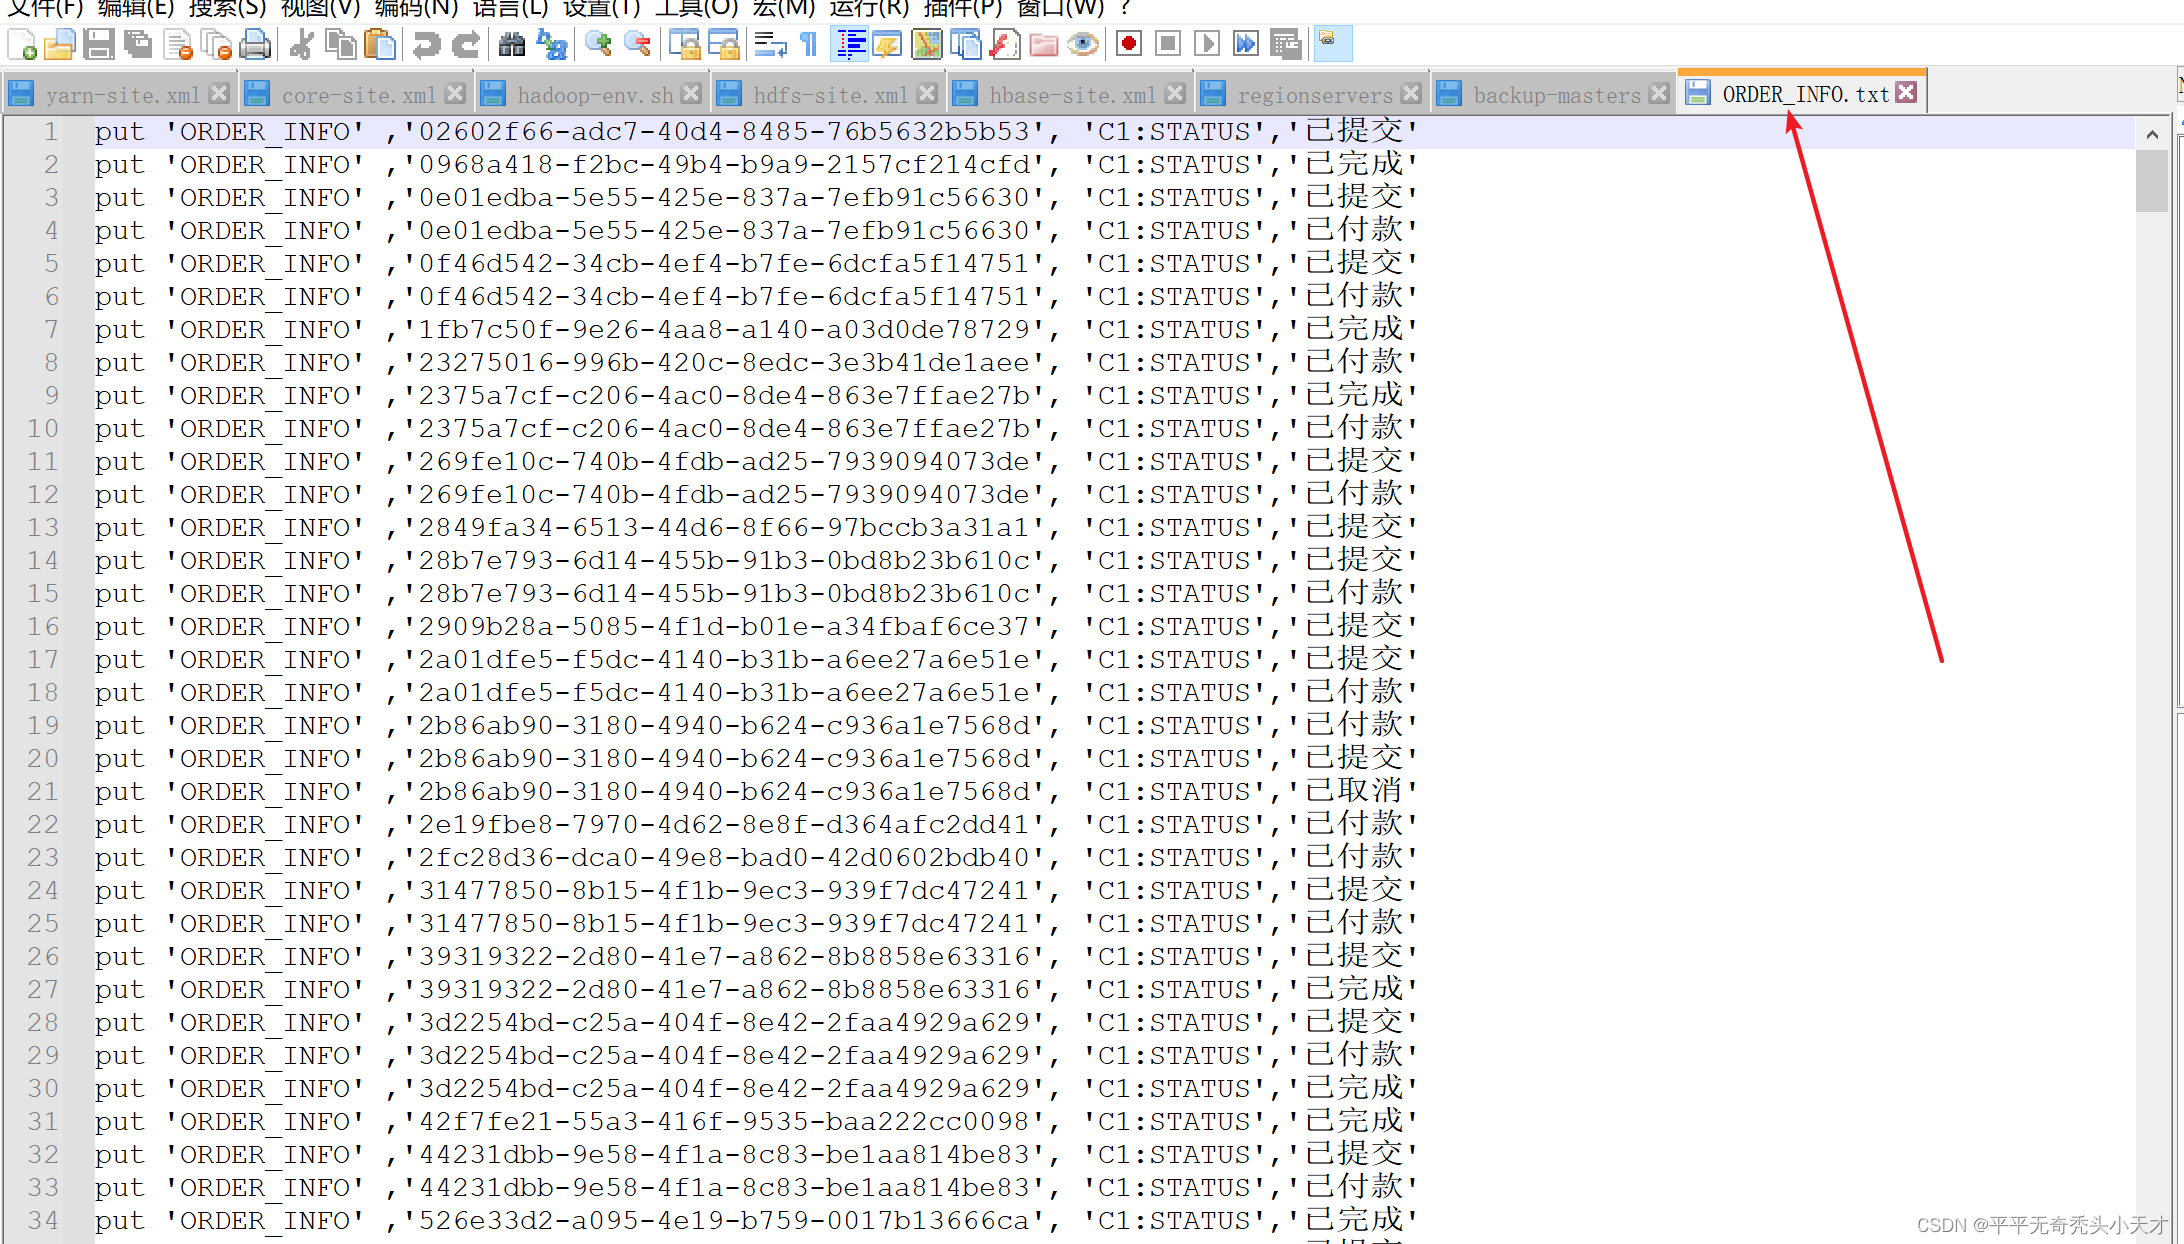Viewport: 2184px width, 1244px height.
Task: Open the 插件(P) menu
Action: pos(962,9)
